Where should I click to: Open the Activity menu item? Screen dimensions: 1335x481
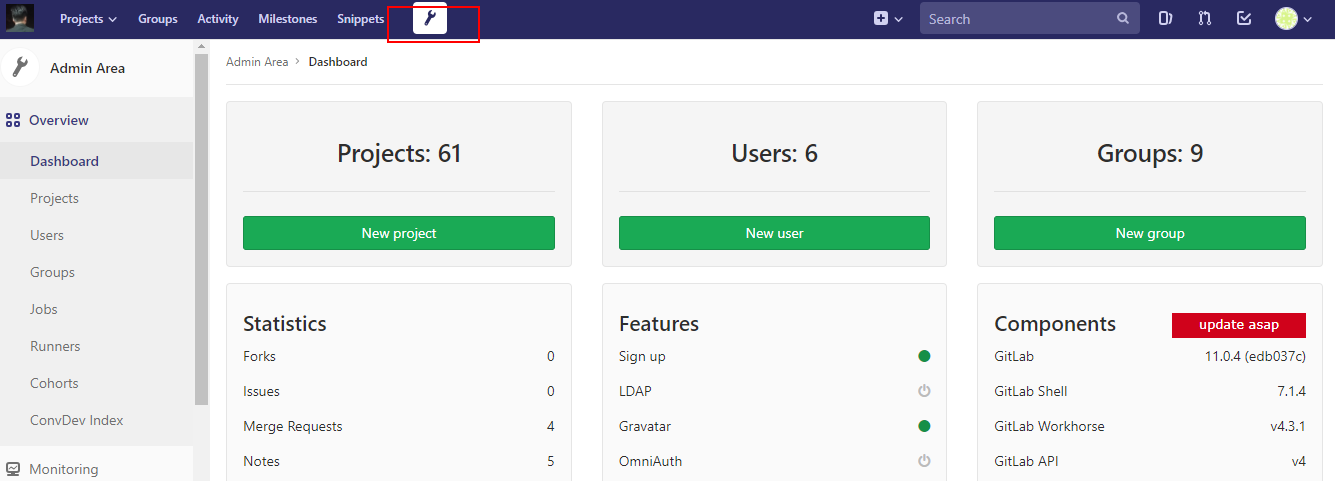pos(218,19)
